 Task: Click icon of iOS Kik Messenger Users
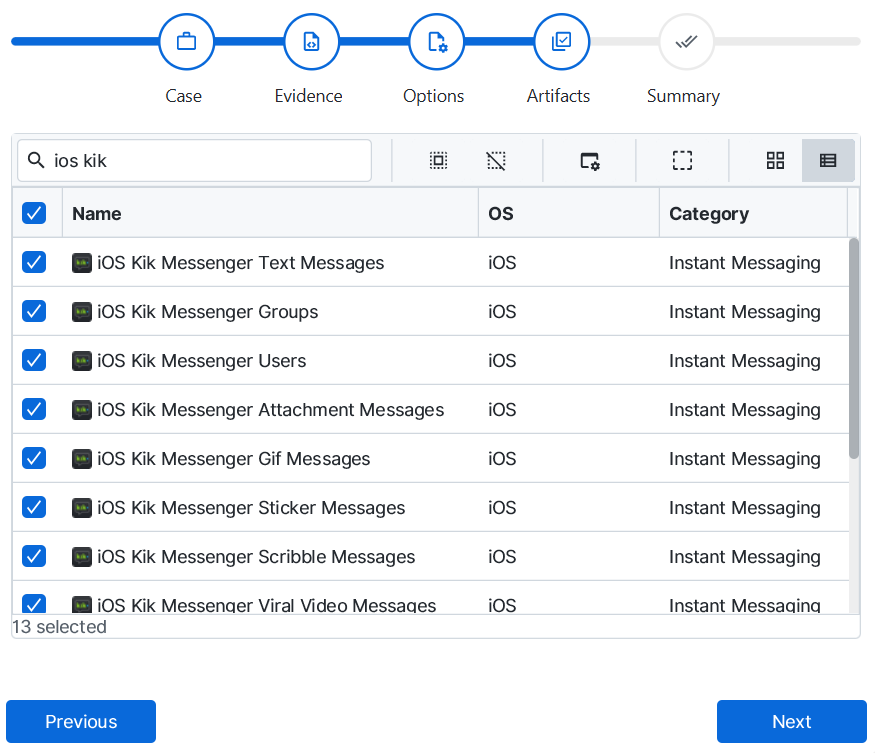coord(82,361)
